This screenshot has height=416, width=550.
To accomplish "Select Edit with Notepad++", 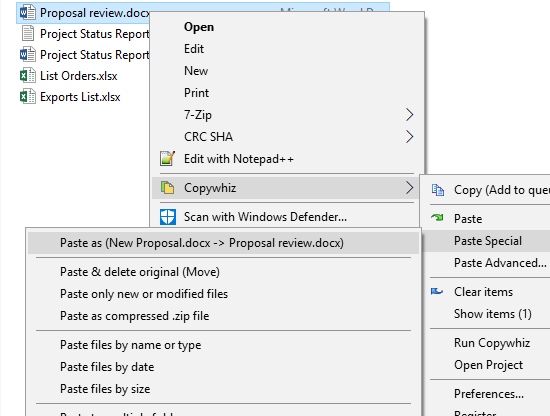I will tap(286, 159).
